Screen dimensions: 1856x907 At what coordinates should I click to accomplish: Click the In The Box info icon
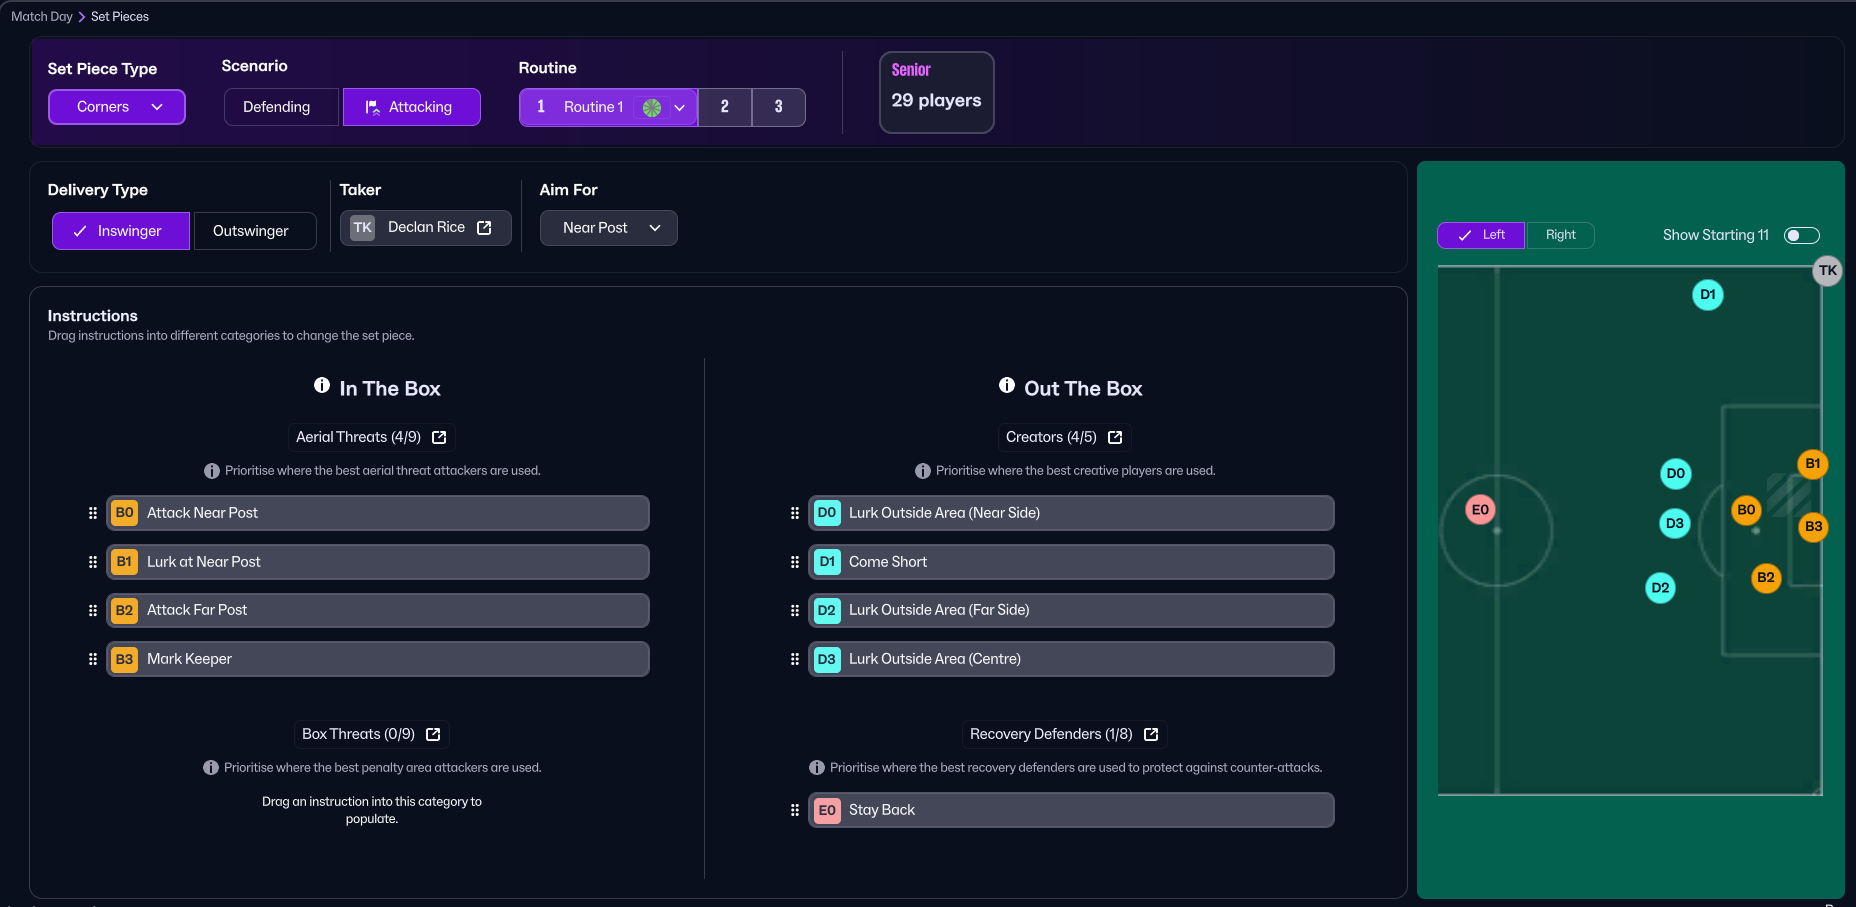[x=322, y=386]
